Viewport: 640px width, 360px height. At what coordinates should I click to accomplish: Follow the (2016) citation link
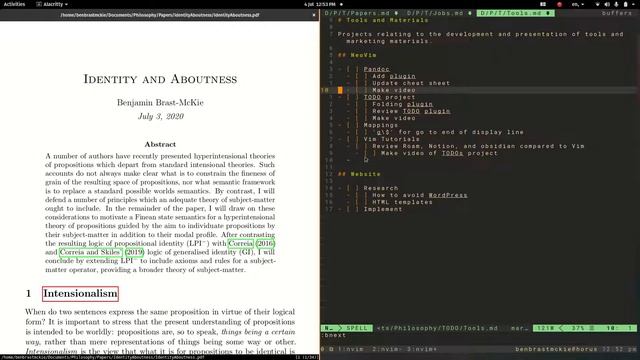tap(265, 243)
